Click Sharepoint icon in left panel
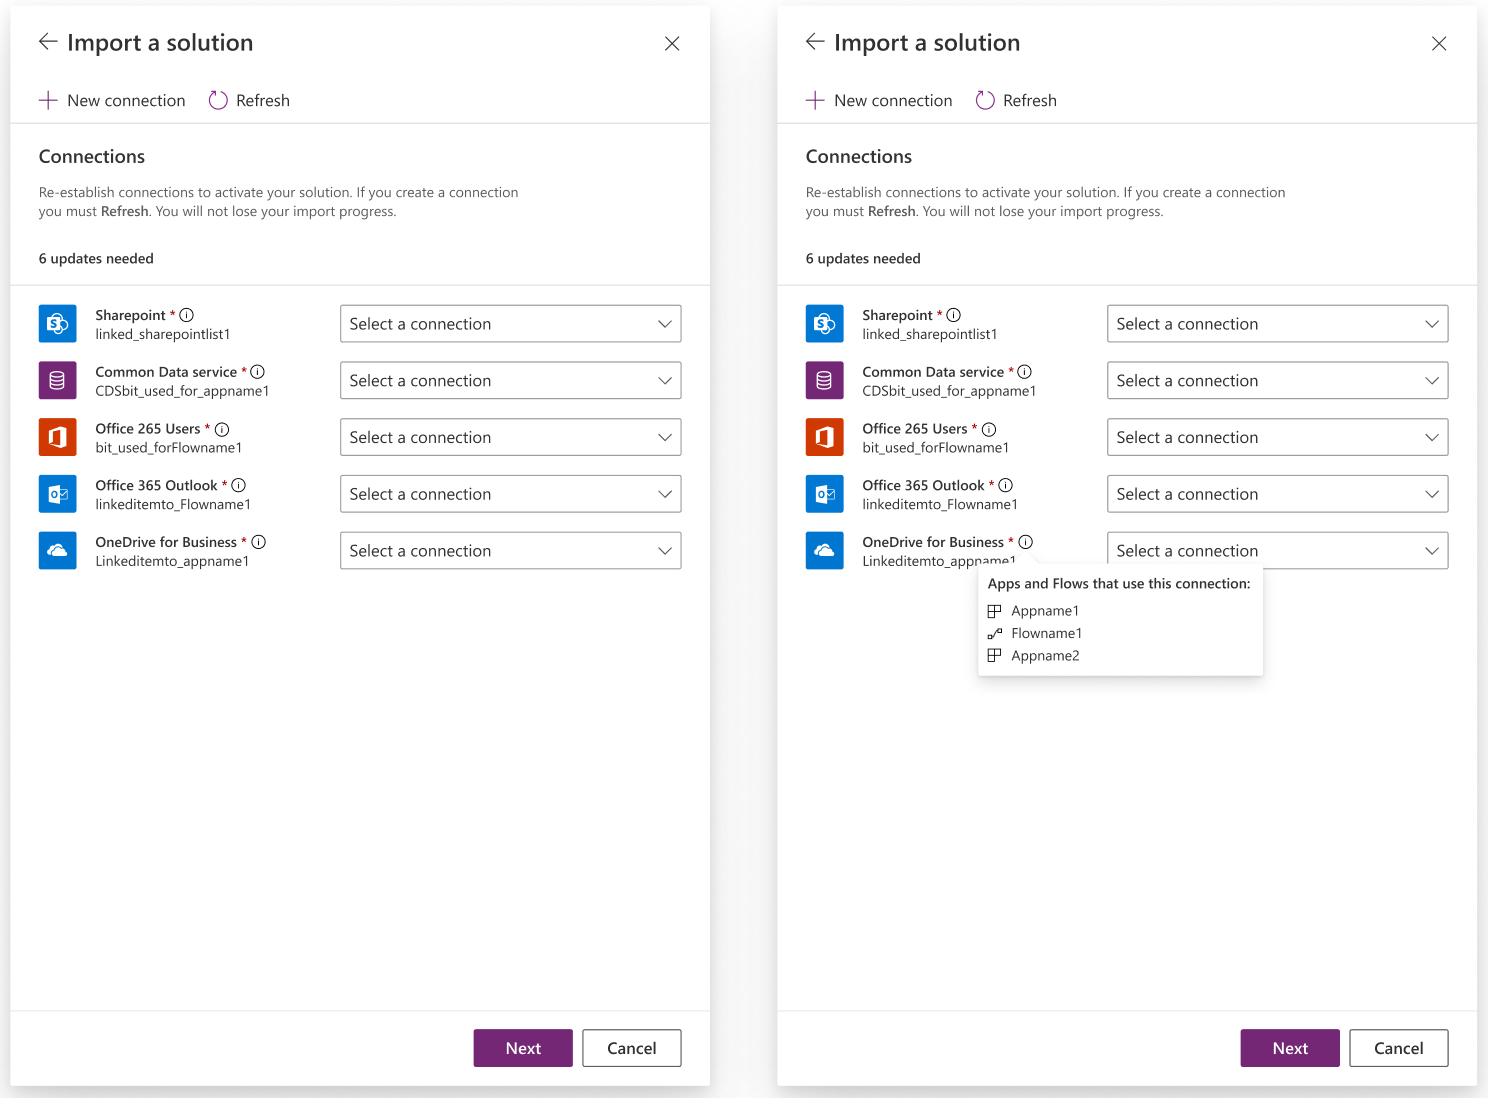The height and width of the screenshot is (1098, 1488). (x=58, y=324)
